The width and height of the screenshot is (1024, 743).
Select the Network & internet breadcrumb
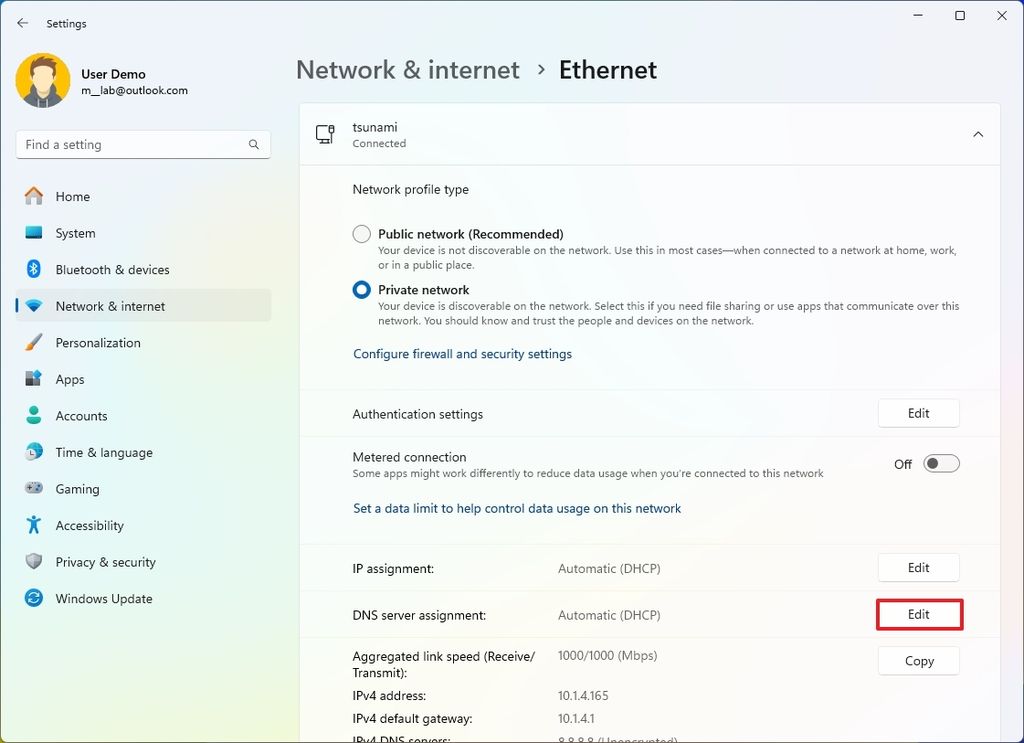click(x=407, y=69)
